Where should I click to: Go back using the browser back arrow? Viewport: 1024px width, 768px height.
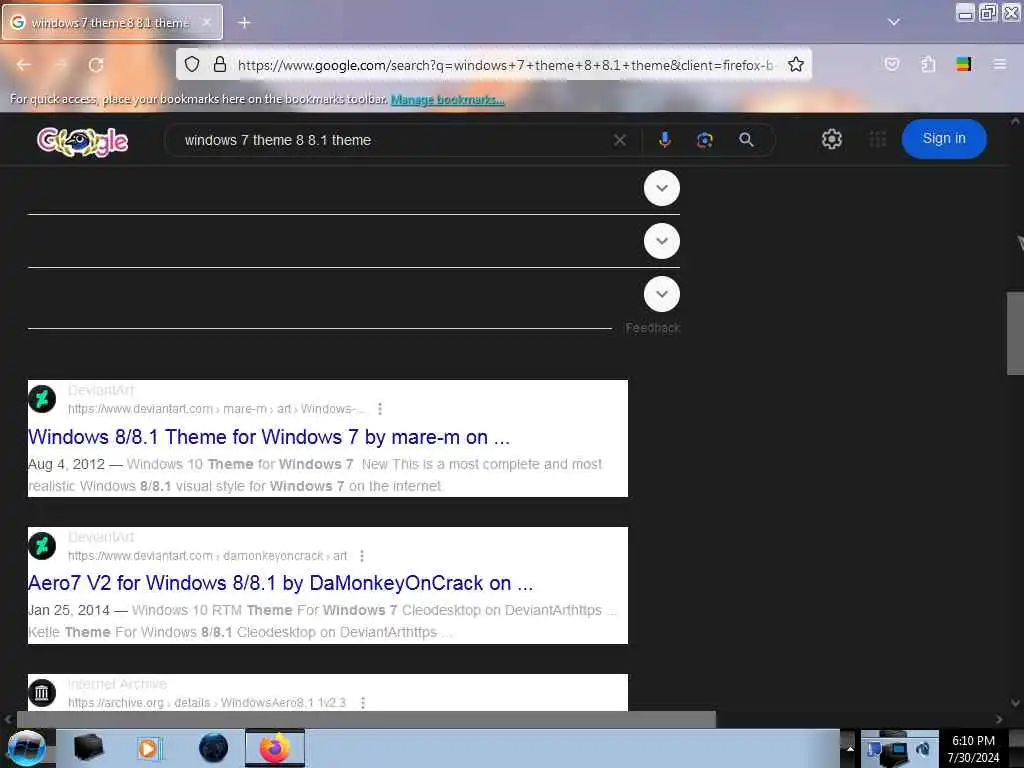pyautogui.click(x=24, y=65)
